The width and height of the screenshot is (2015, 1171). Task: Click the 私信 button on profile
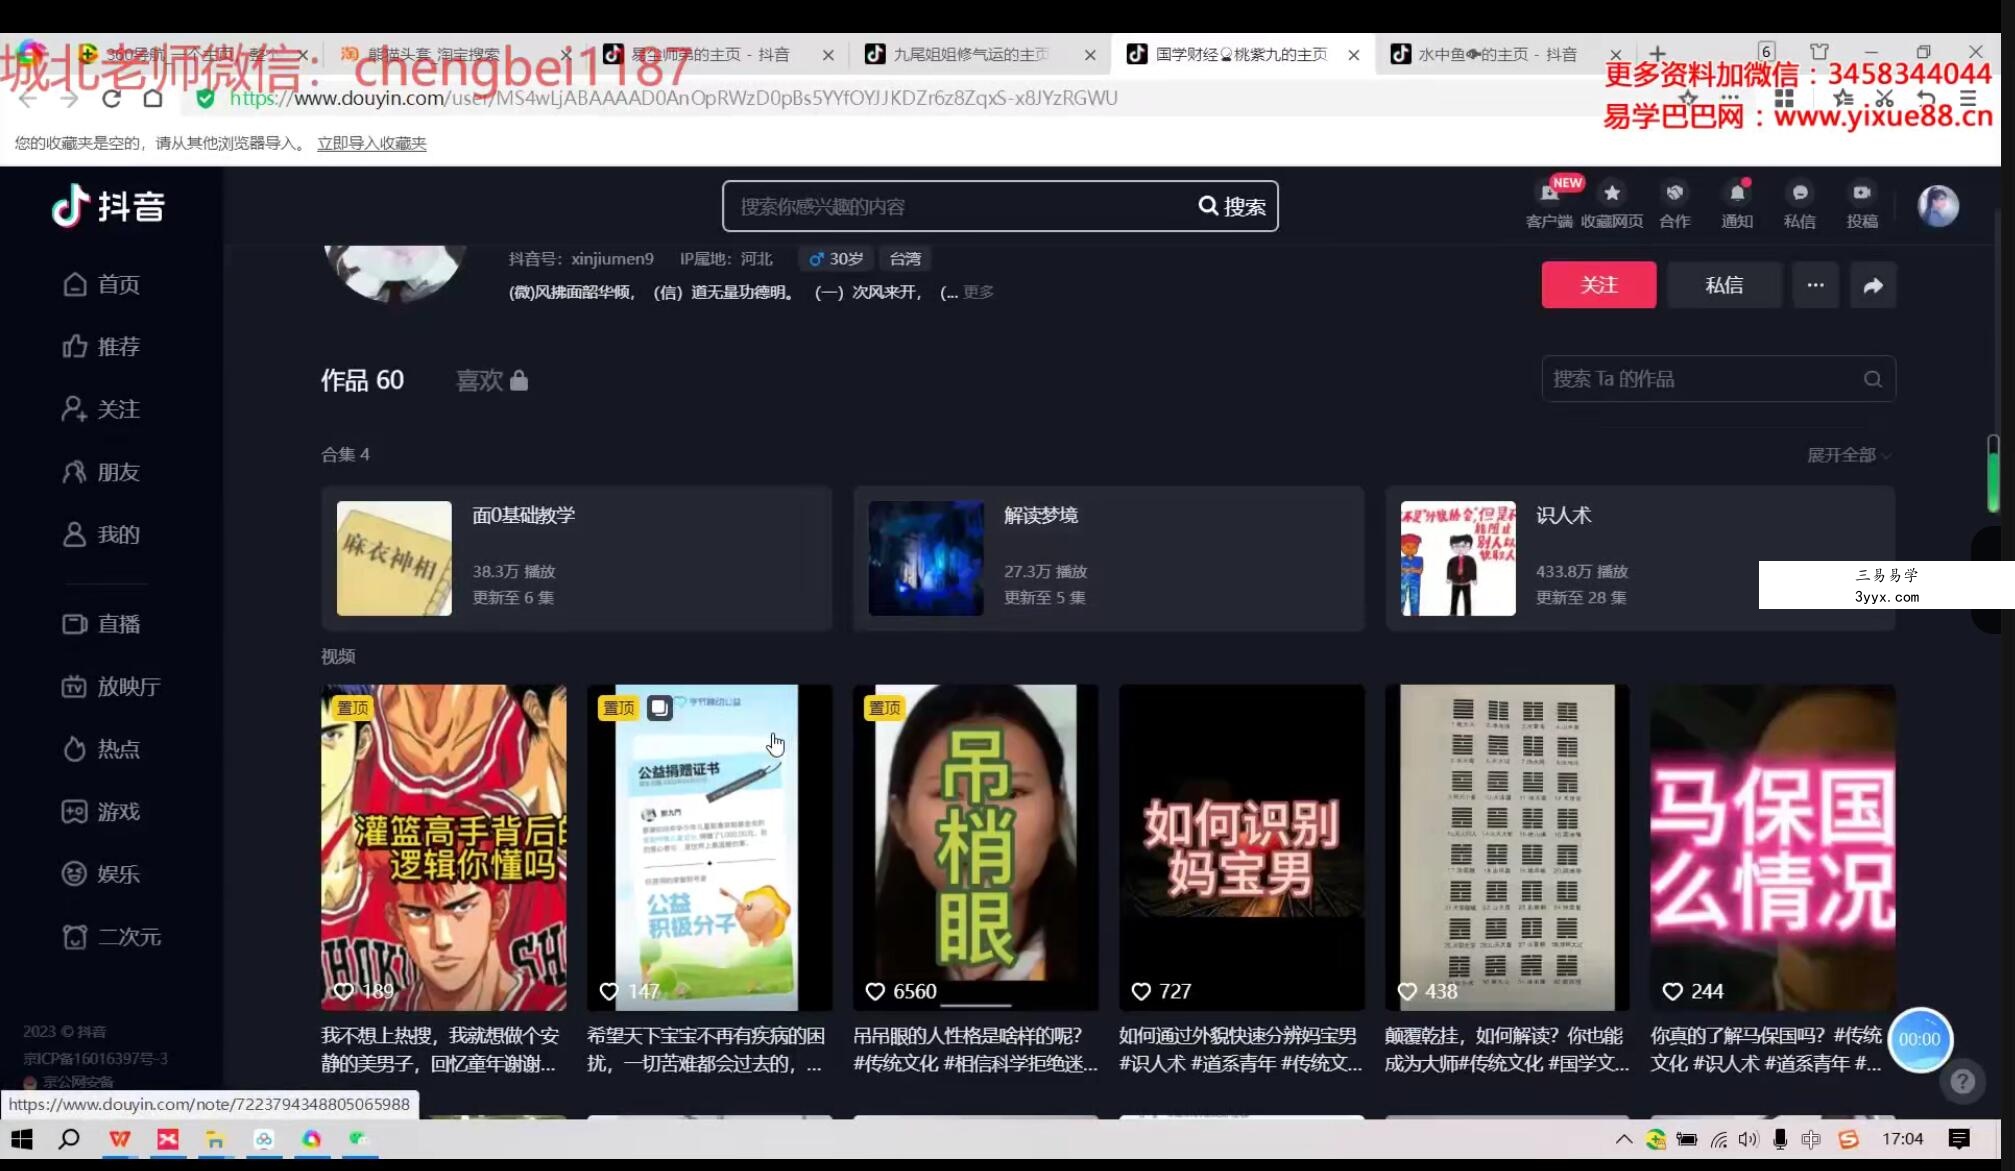(x=1724, y=285)
